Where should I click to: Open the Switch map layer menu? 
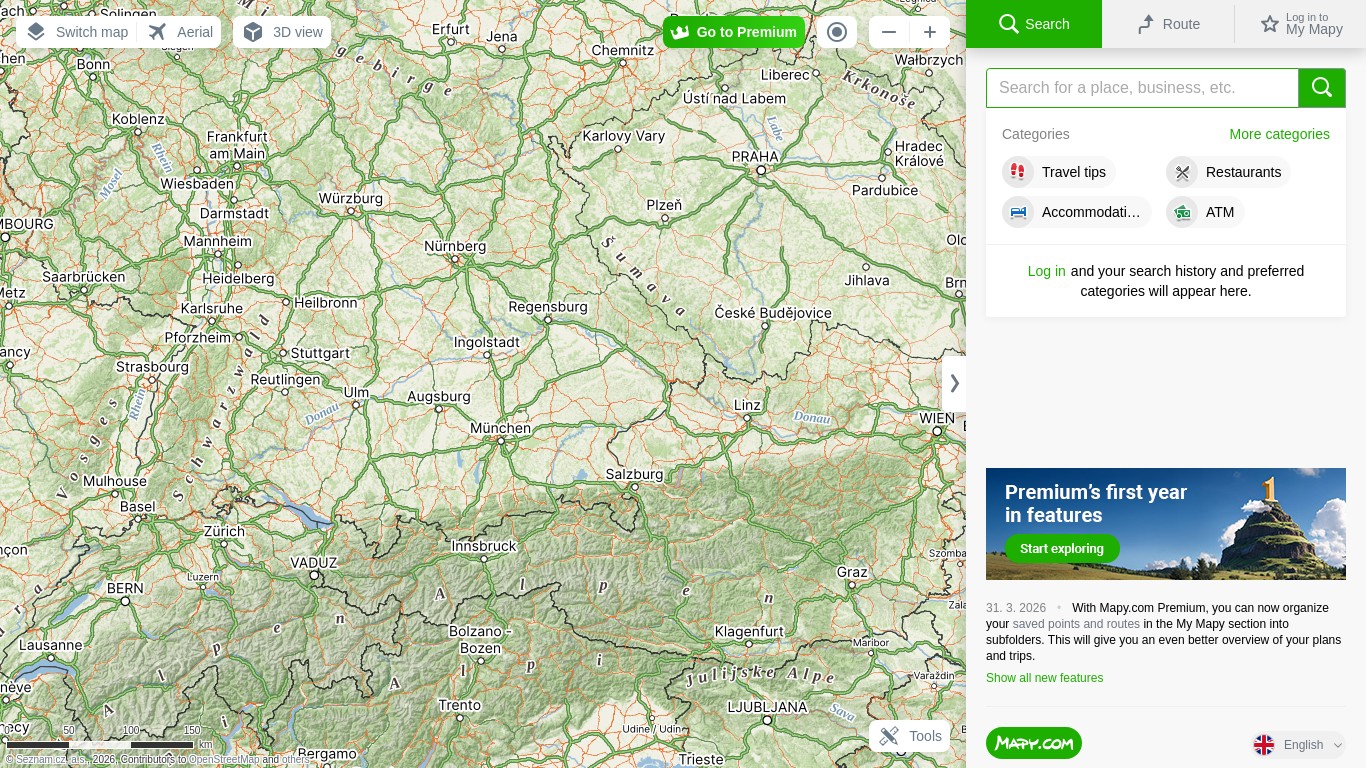[x=78, y=32]
